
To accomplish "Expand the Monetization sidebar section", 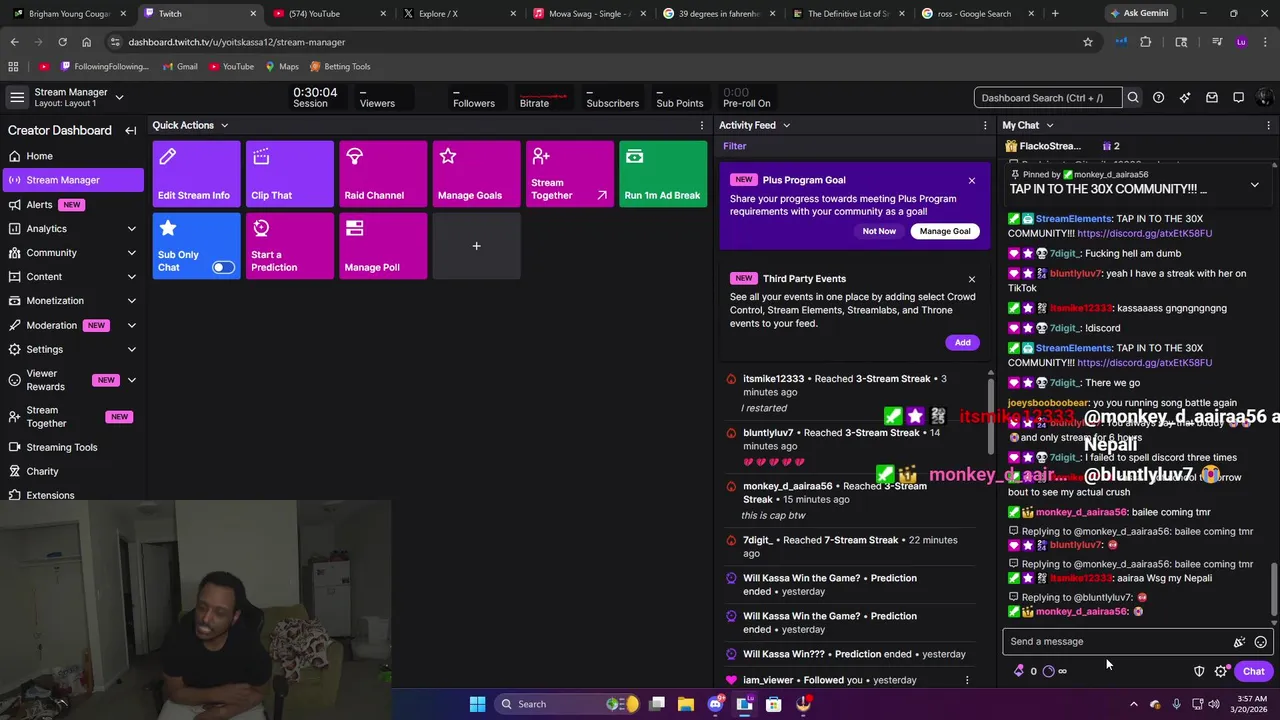I will point(131,301).
